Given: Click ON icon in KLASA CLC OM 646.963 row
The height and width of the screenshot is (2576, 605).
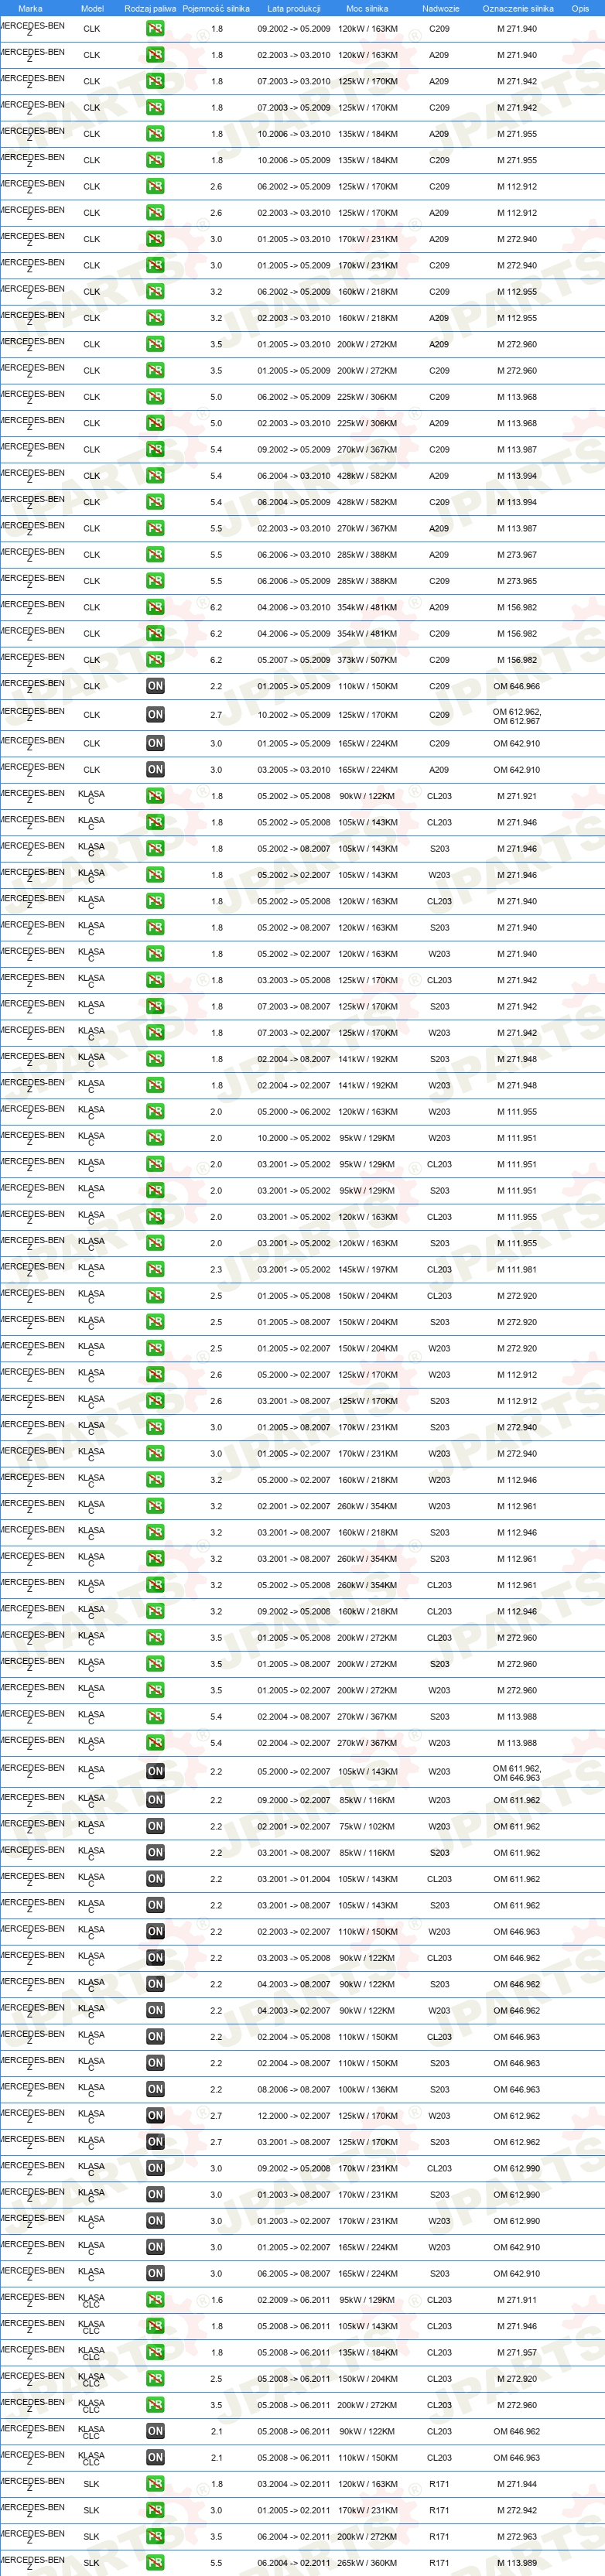Looking at the screenshot, I should (155, 2457).
